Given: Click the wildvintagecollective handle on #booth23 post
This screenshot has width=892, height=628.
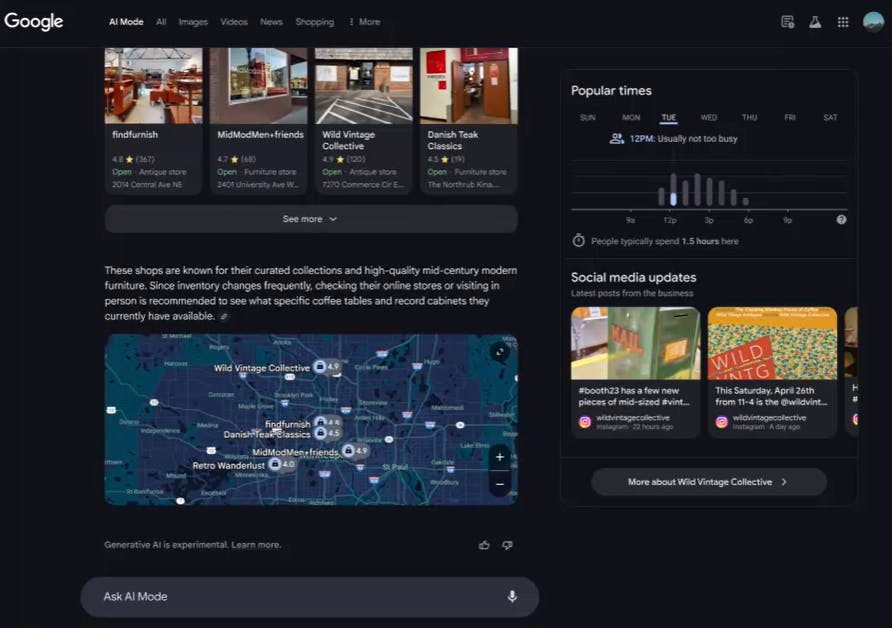Looking at the screenshot, I should (x=633, y=418).
